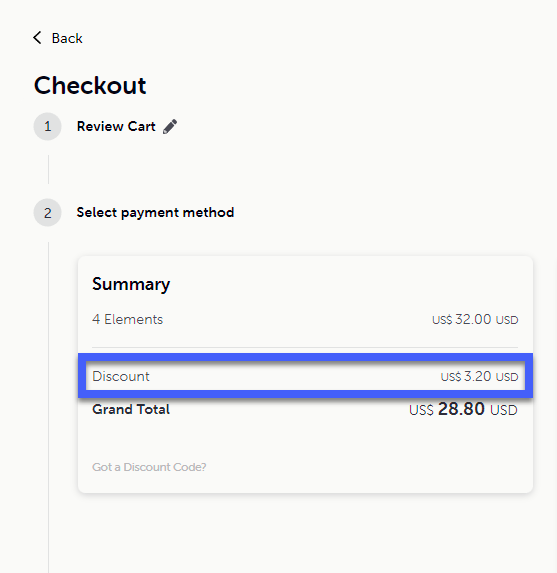
Task: Click the step 2 circle indicator
Action: (x=48, y=213)
